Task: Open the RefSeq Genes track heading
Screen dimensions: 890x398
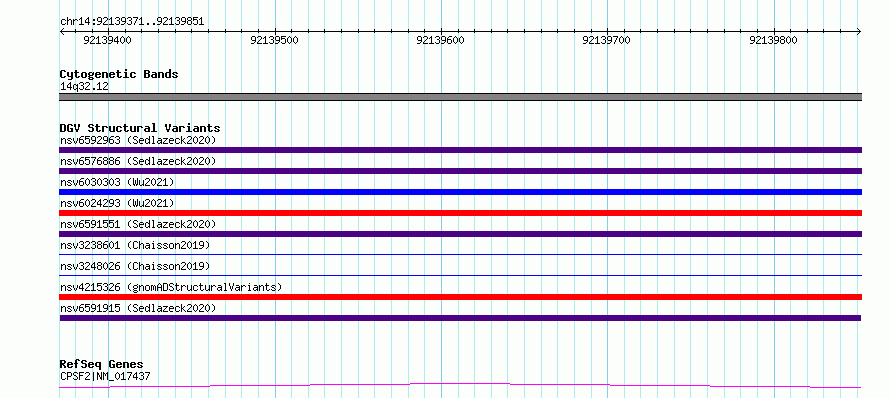Action: tap(101, 364)
